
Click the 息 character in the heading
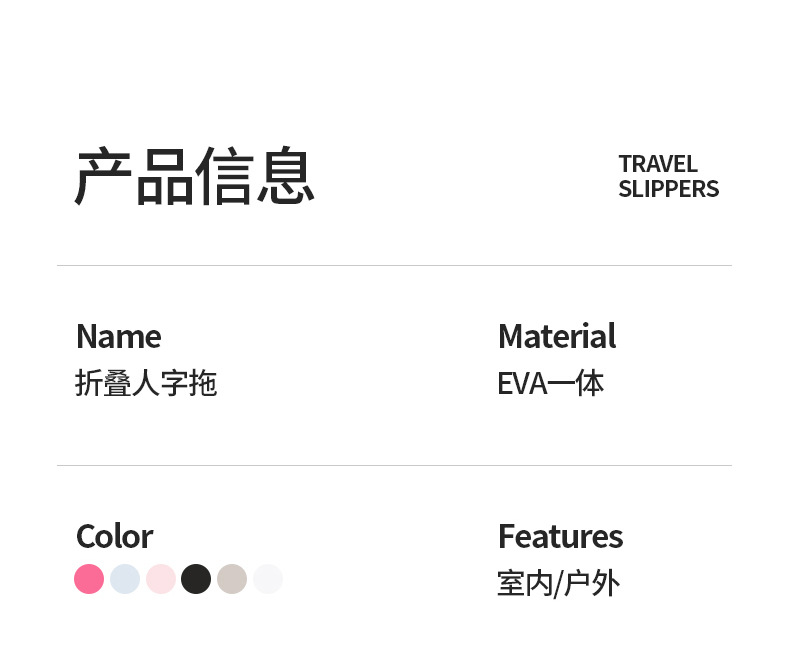pyautogui.click(x=286, y=177)
